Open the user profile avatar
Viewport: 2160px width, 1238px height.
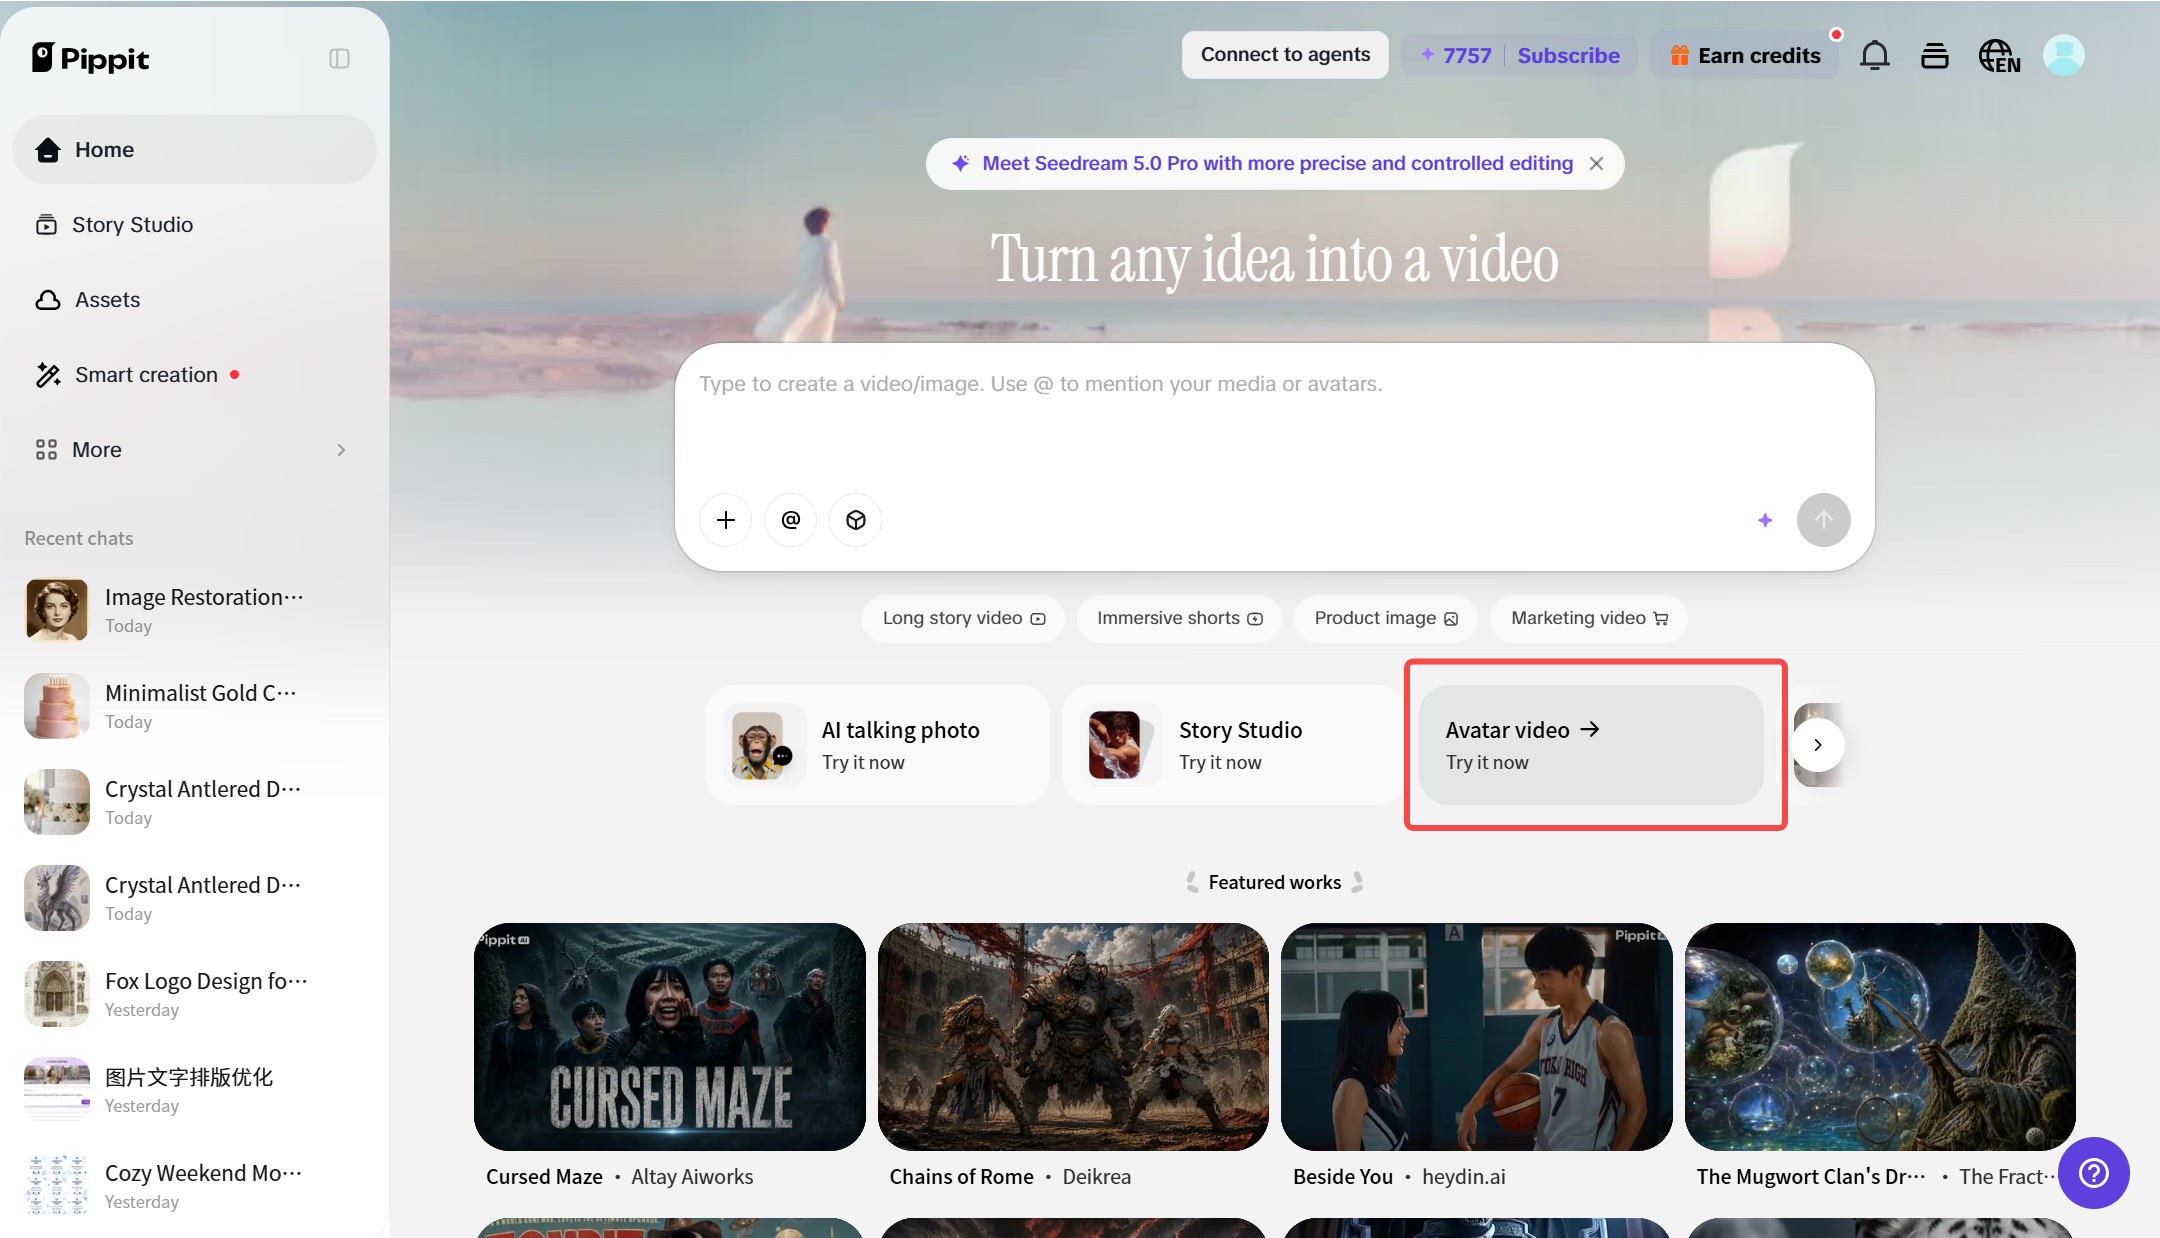(x=2064, y=55)
